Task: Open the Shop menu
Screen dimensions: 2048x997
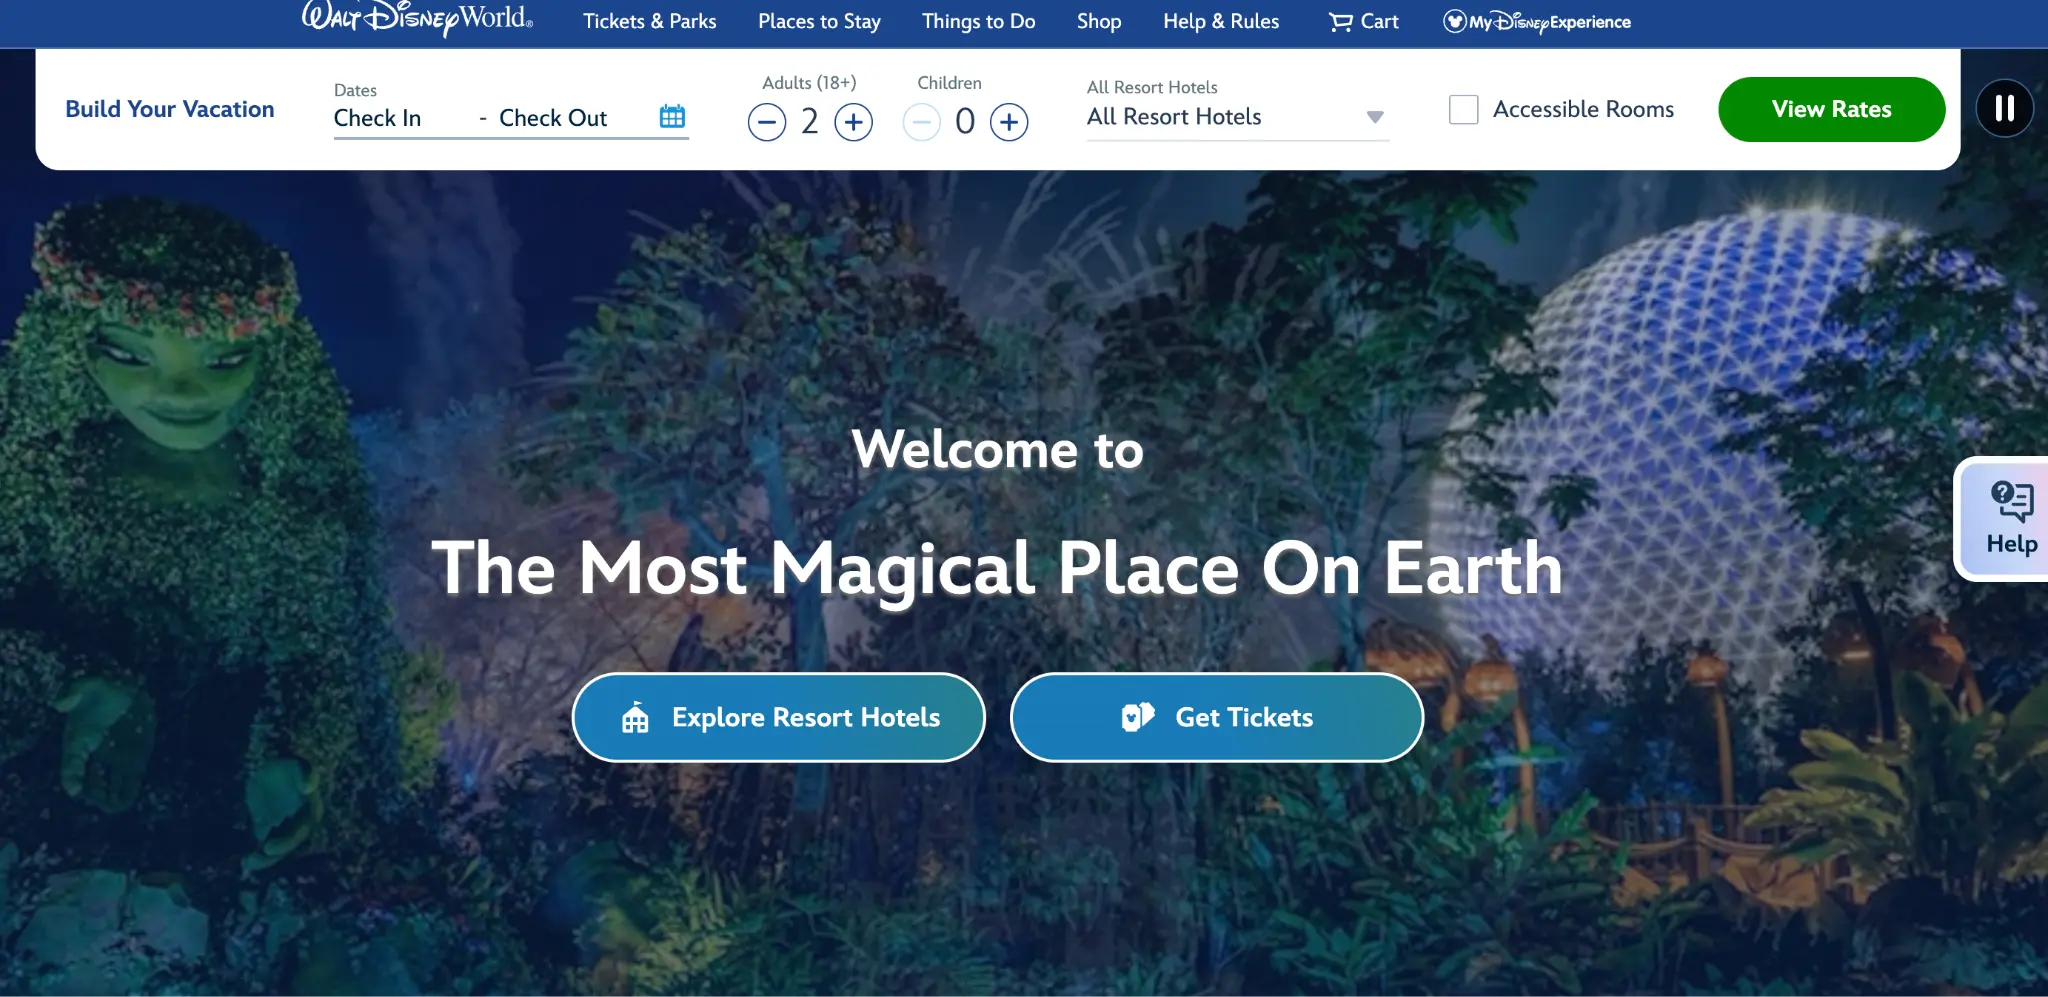Action: 1099,21
